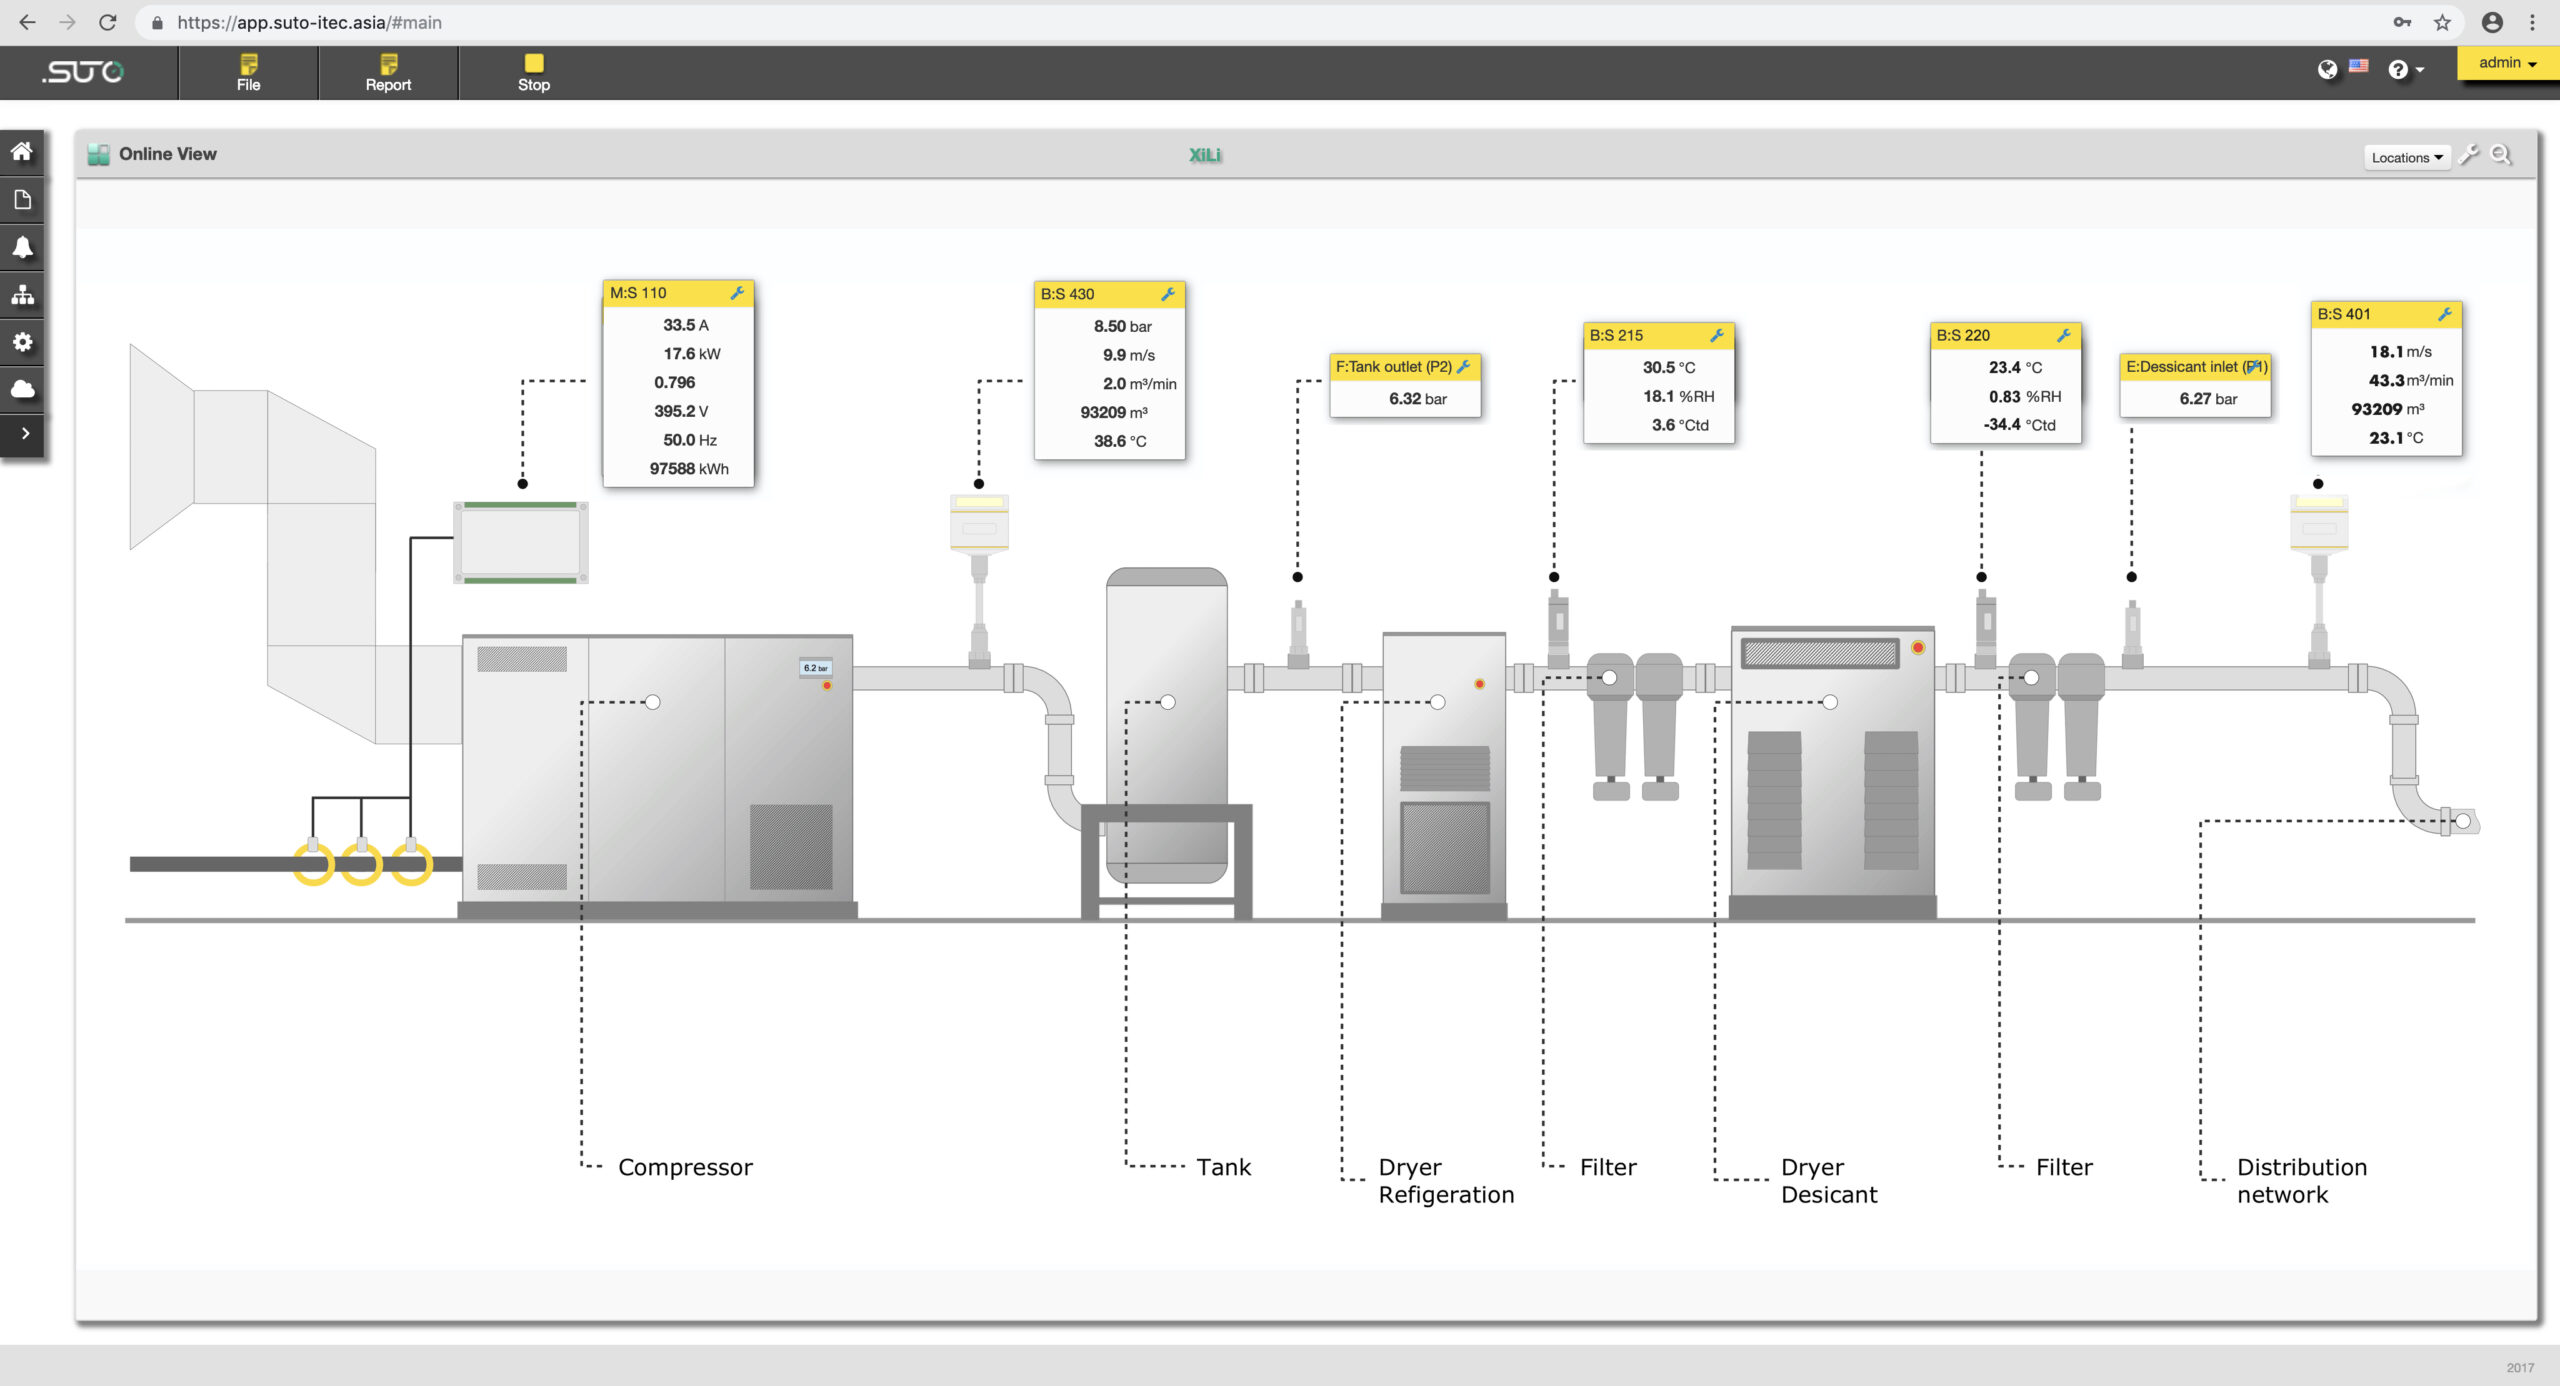Open the Locations dropdown

click(x=2406, y=158)
